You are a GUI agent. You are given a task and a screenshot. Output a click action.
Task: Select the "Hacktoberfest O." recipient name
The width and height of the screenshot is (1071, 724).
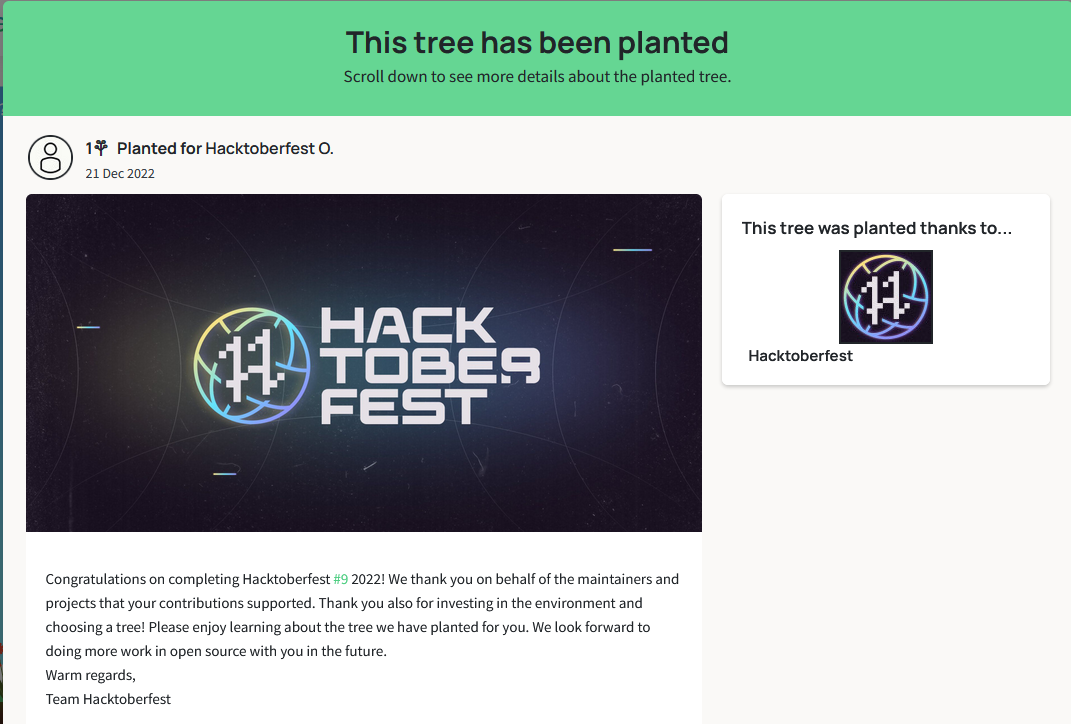tap(269, 149)
